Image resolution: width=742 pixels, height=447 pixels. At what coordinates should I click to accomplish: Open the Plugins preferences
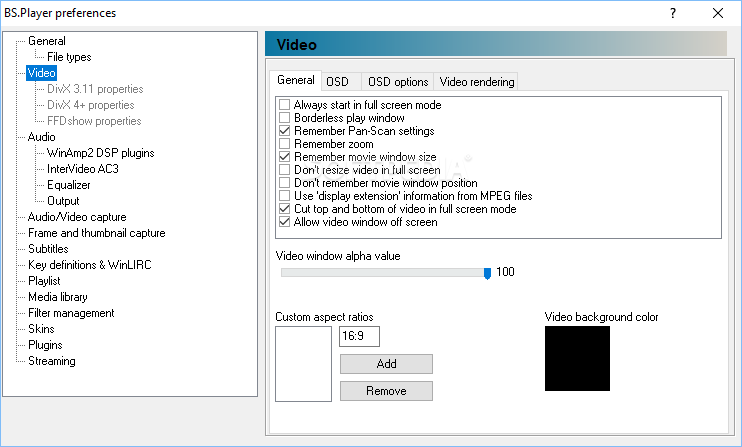coord(45,345)
